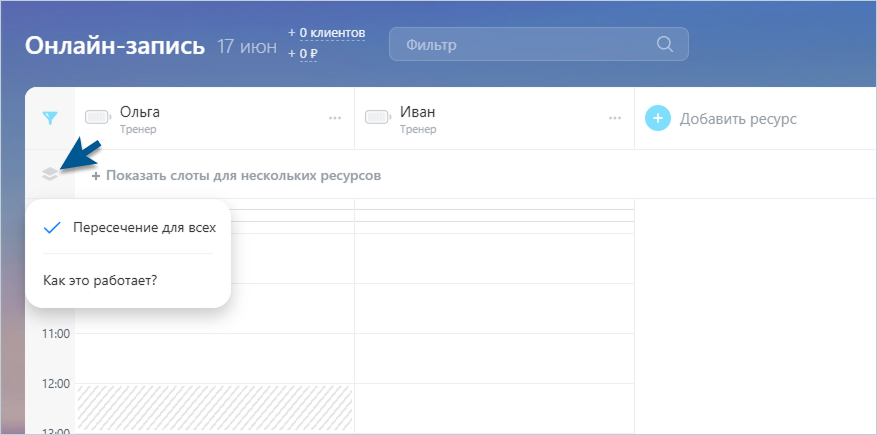Open the Как это работает? help item
This screenshot has height=435, width=877.
tap(100, 280)
